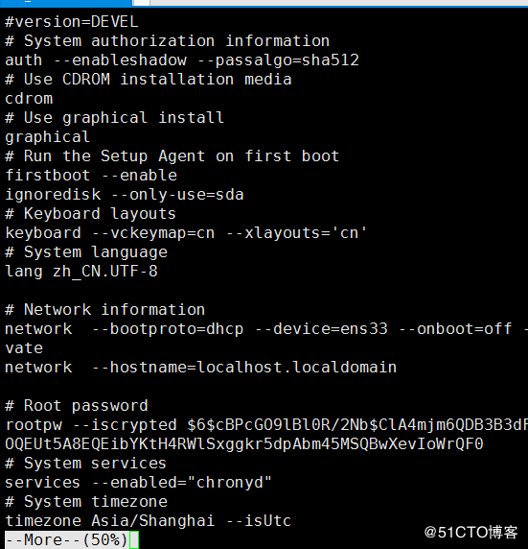The width and height of the screenshot is (528, 549).
Task: Click the services --enabled="chronyd" line
Action: pyautogui.click(x=138, y=482)
